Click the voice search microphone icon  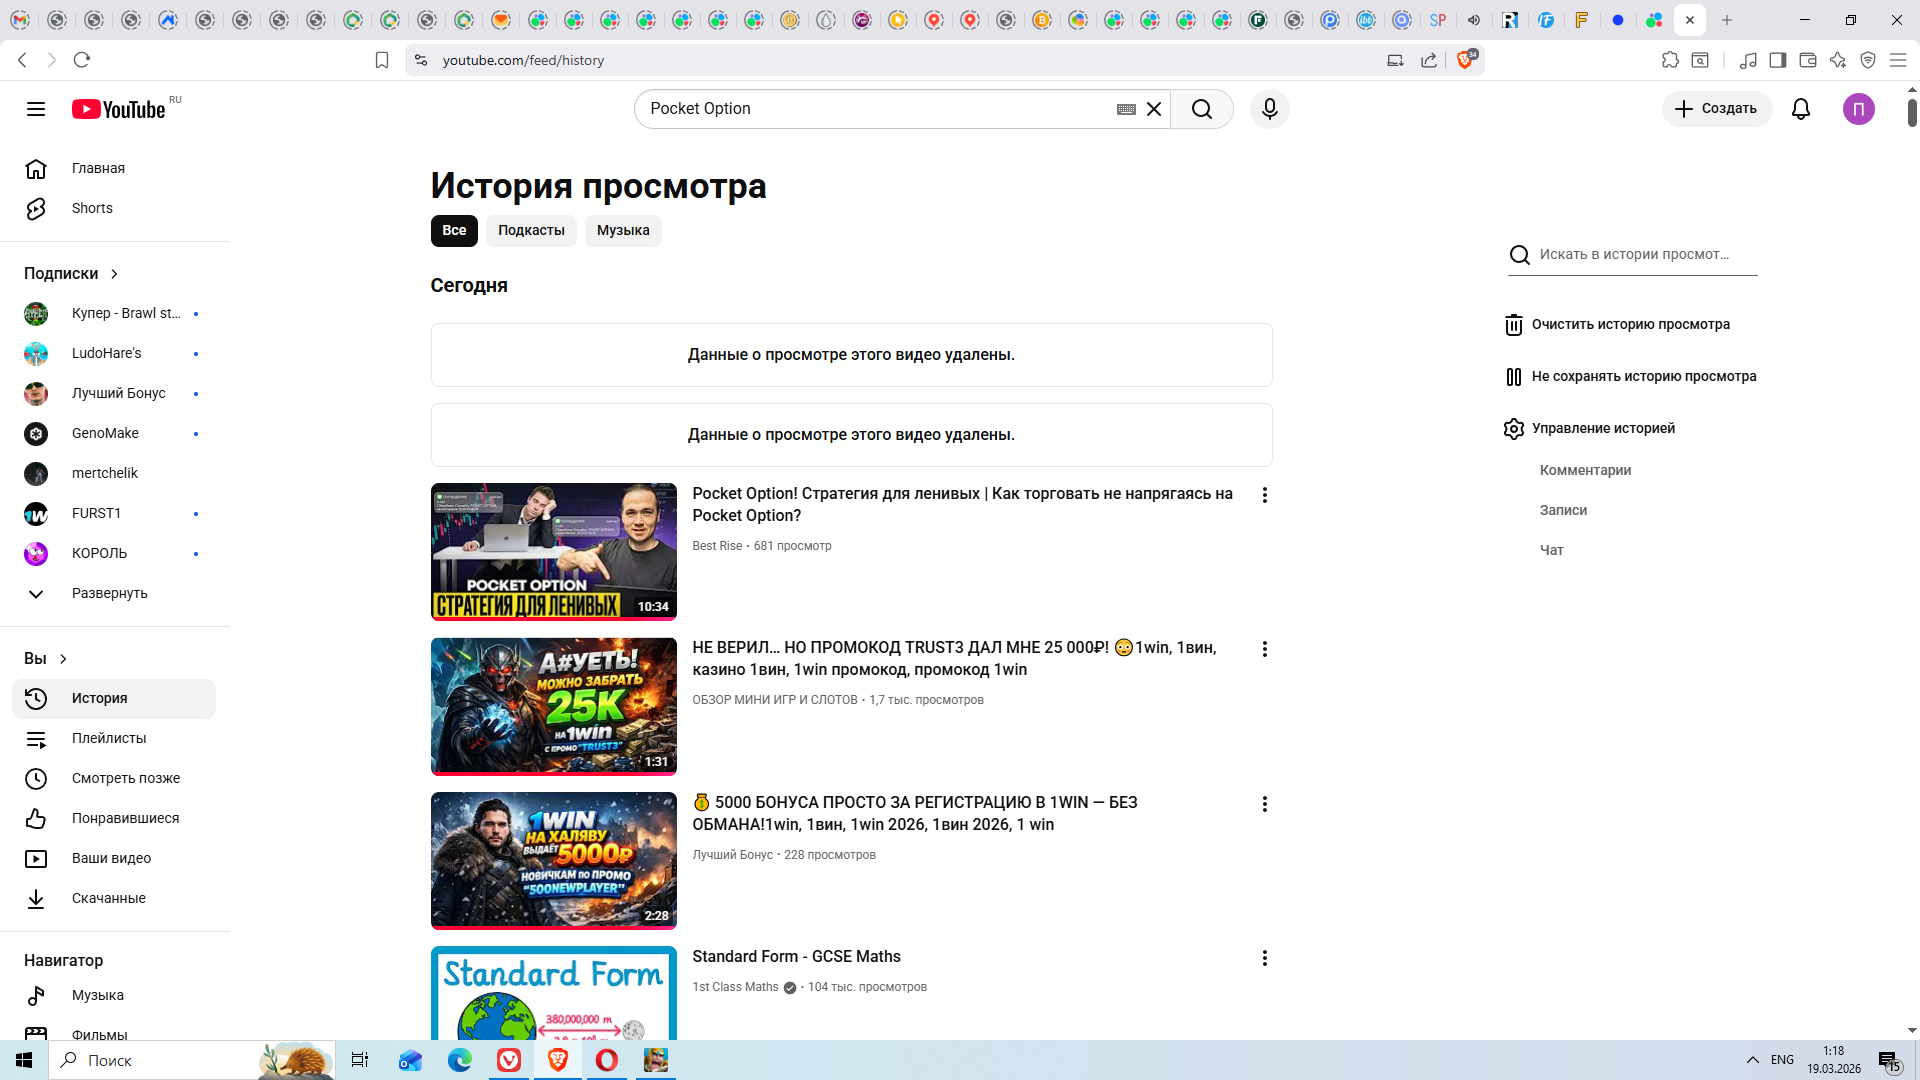1269,109
